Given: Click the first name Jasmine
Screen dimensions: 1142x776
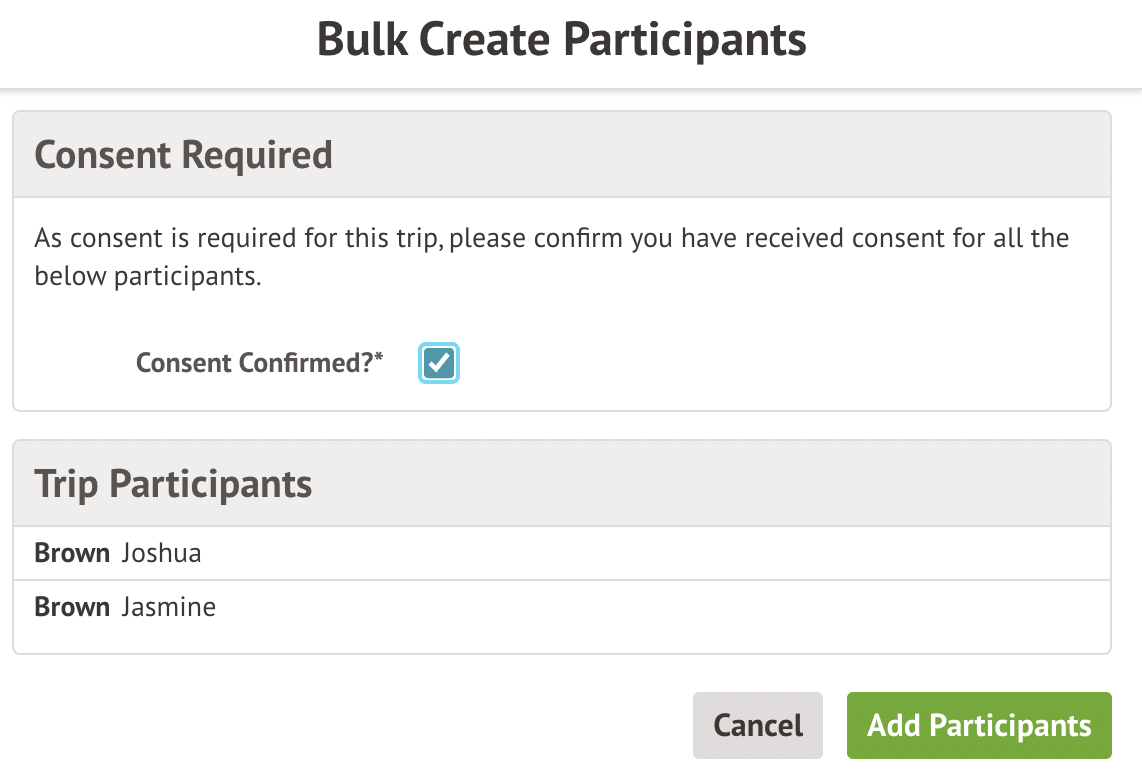Looking at the screenshot, I should tap(168, 607).
